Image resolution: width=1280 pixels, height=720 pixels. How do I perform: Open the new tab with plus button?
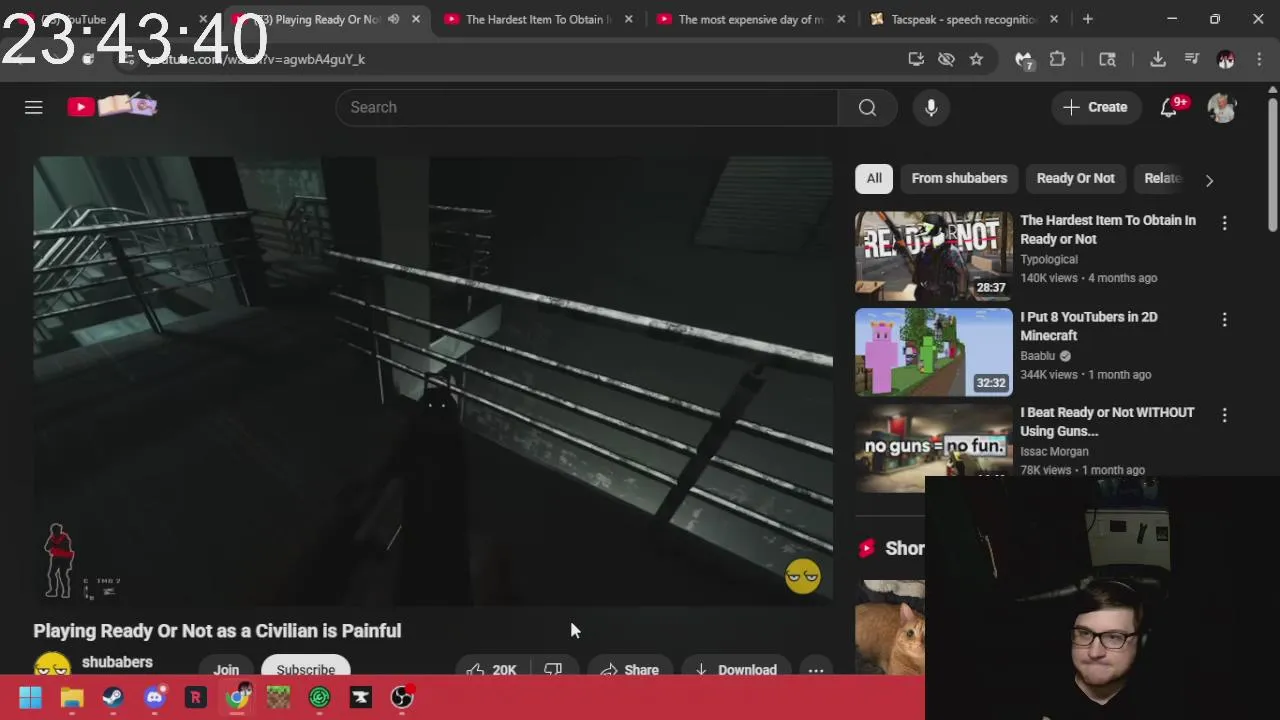pos(1087,19)
